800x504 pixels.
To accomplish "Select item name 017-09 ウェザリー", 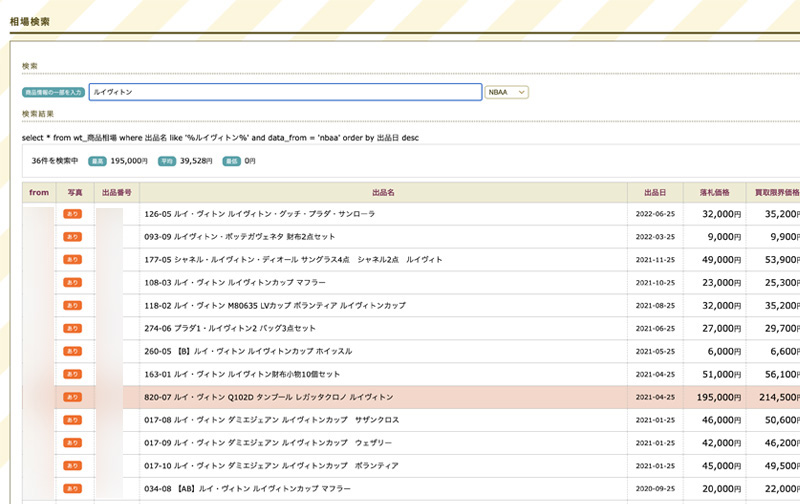I will click(268, 443).
